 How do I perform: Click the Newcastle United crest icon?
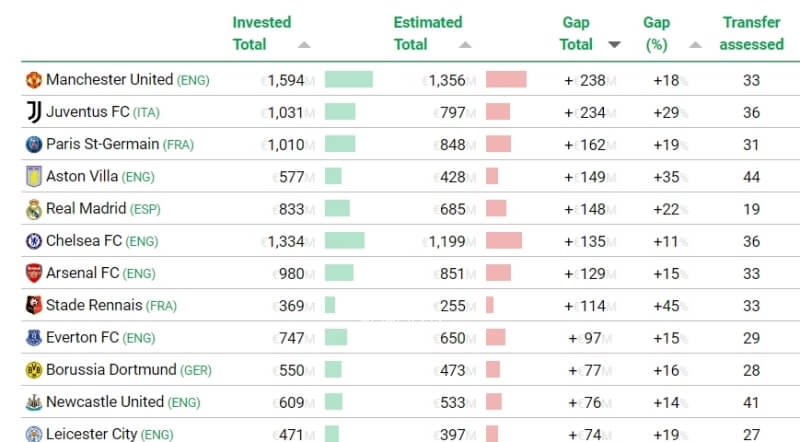34,402
